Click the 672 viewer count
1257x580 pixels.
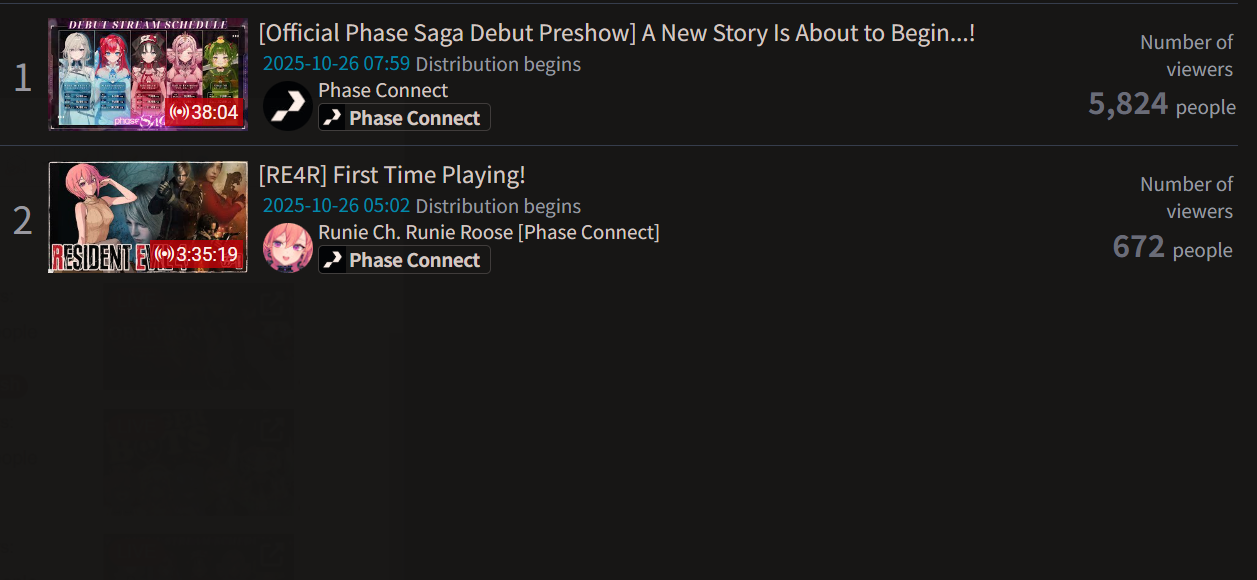pyautogui.click(x=1138, y=246)
